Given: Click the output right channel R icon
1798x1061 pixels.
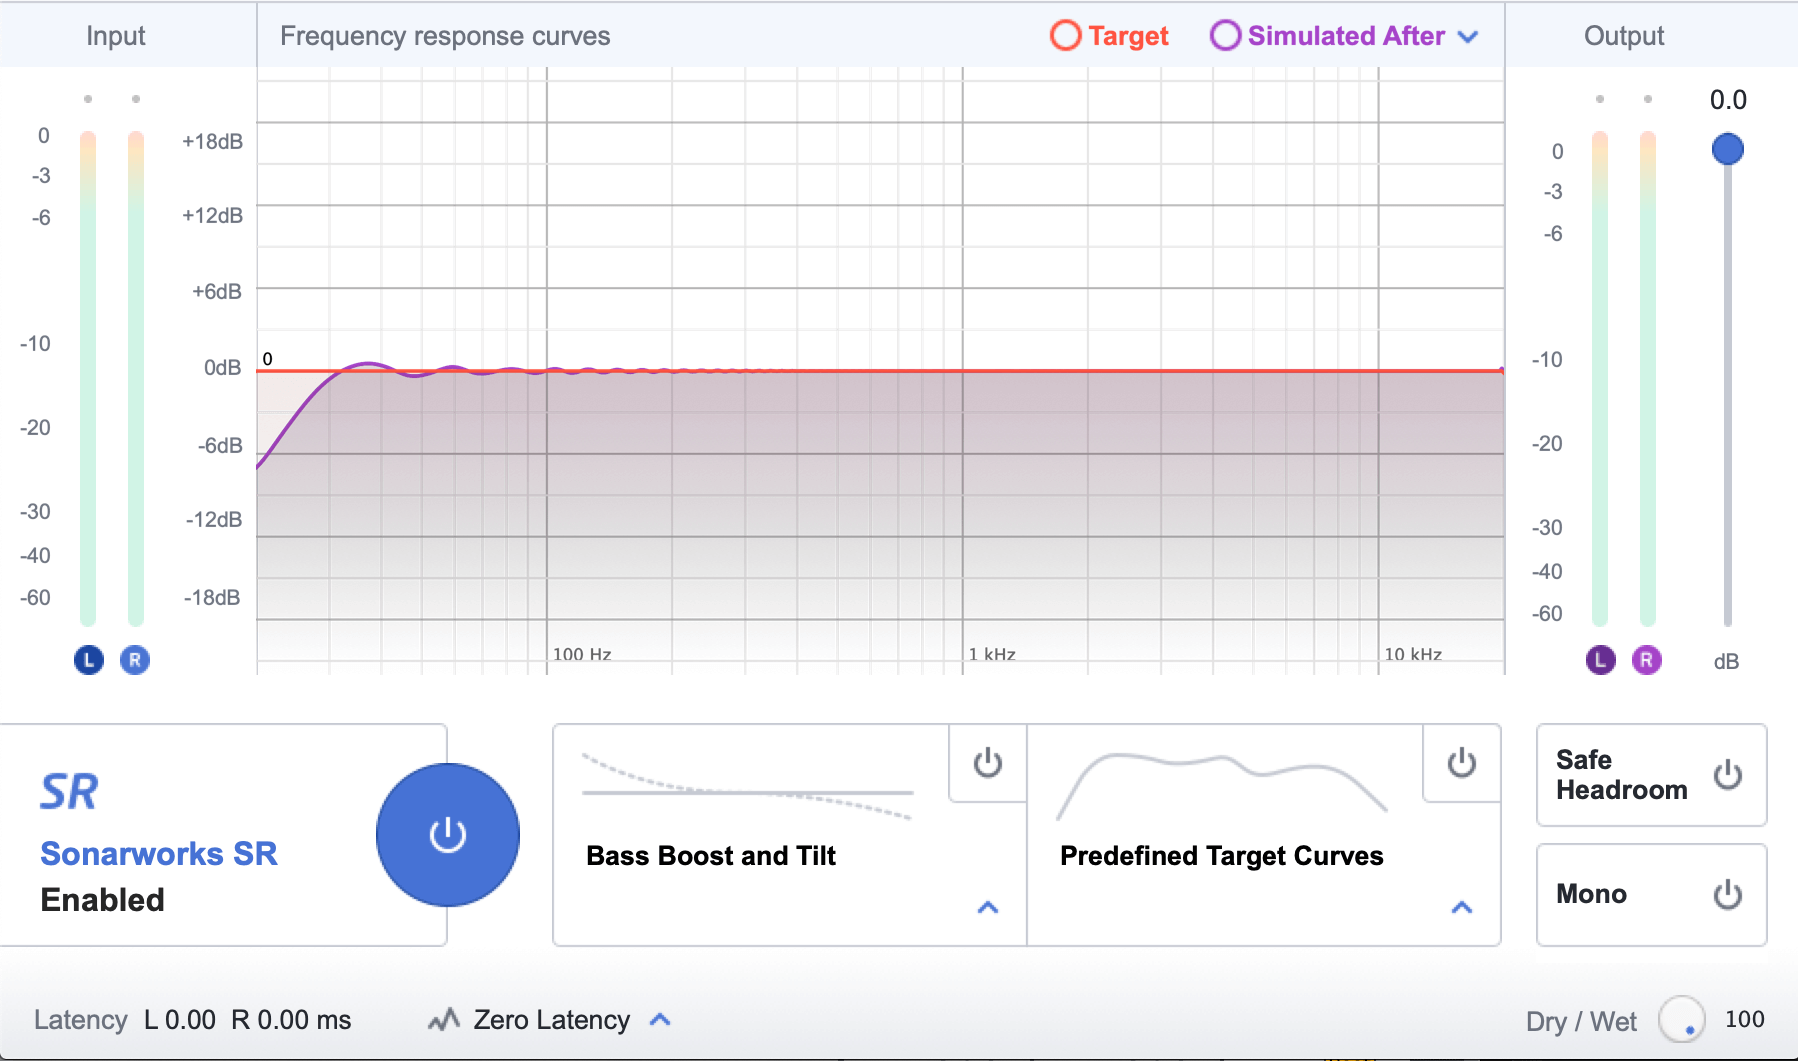Looking at the screenshot, I should click(1646, 660).
